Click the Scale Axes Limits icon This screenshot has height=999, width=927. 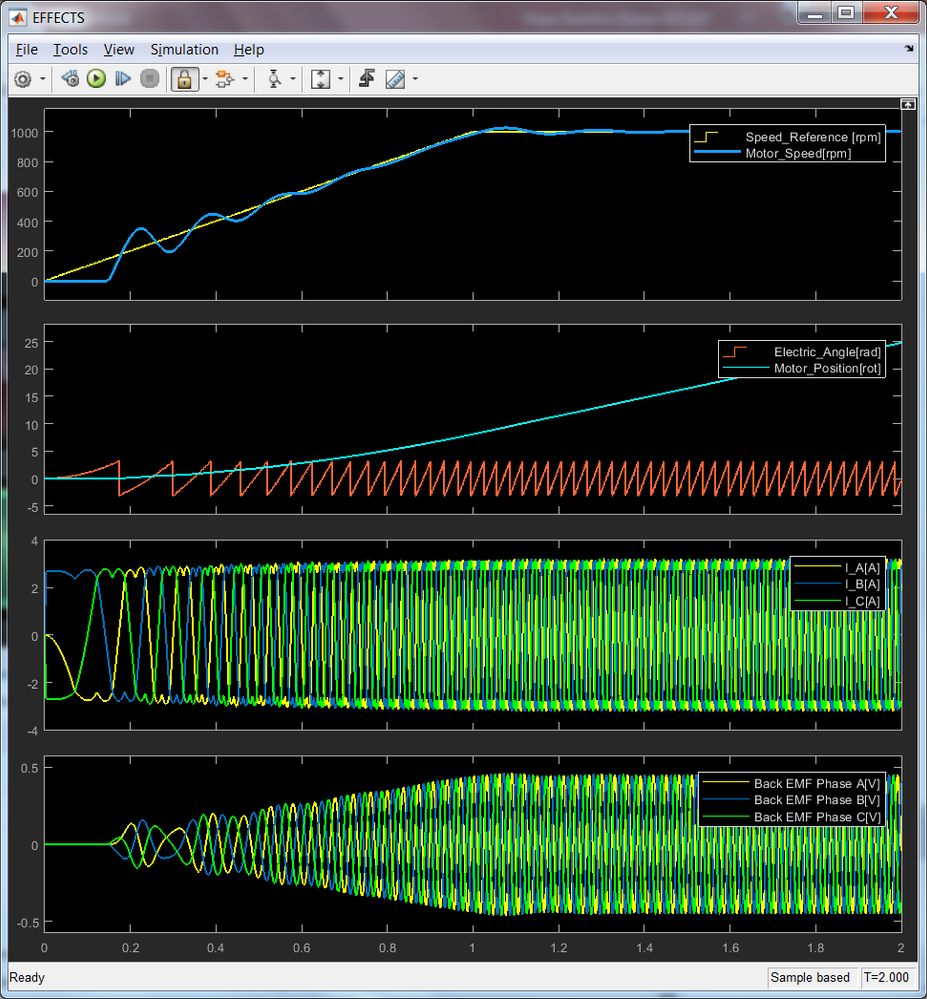[x=321, y=79]
